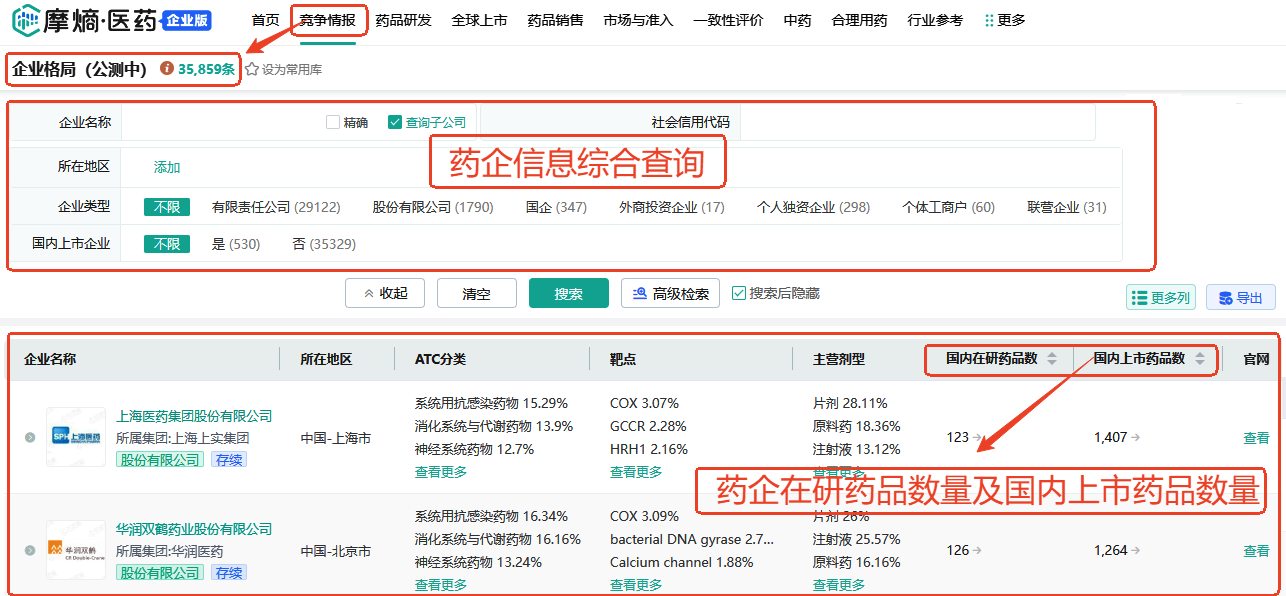1286x596 pixels.
Task: Open 高级检索 advanced search
Action: pyautogui.click(x=670, y=293)
